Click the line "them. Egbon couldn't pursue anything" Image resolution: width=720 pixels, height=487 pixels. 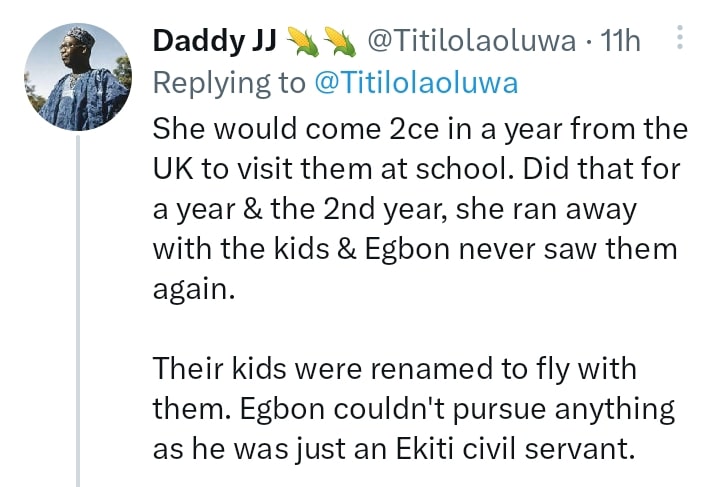coord(413,409)
